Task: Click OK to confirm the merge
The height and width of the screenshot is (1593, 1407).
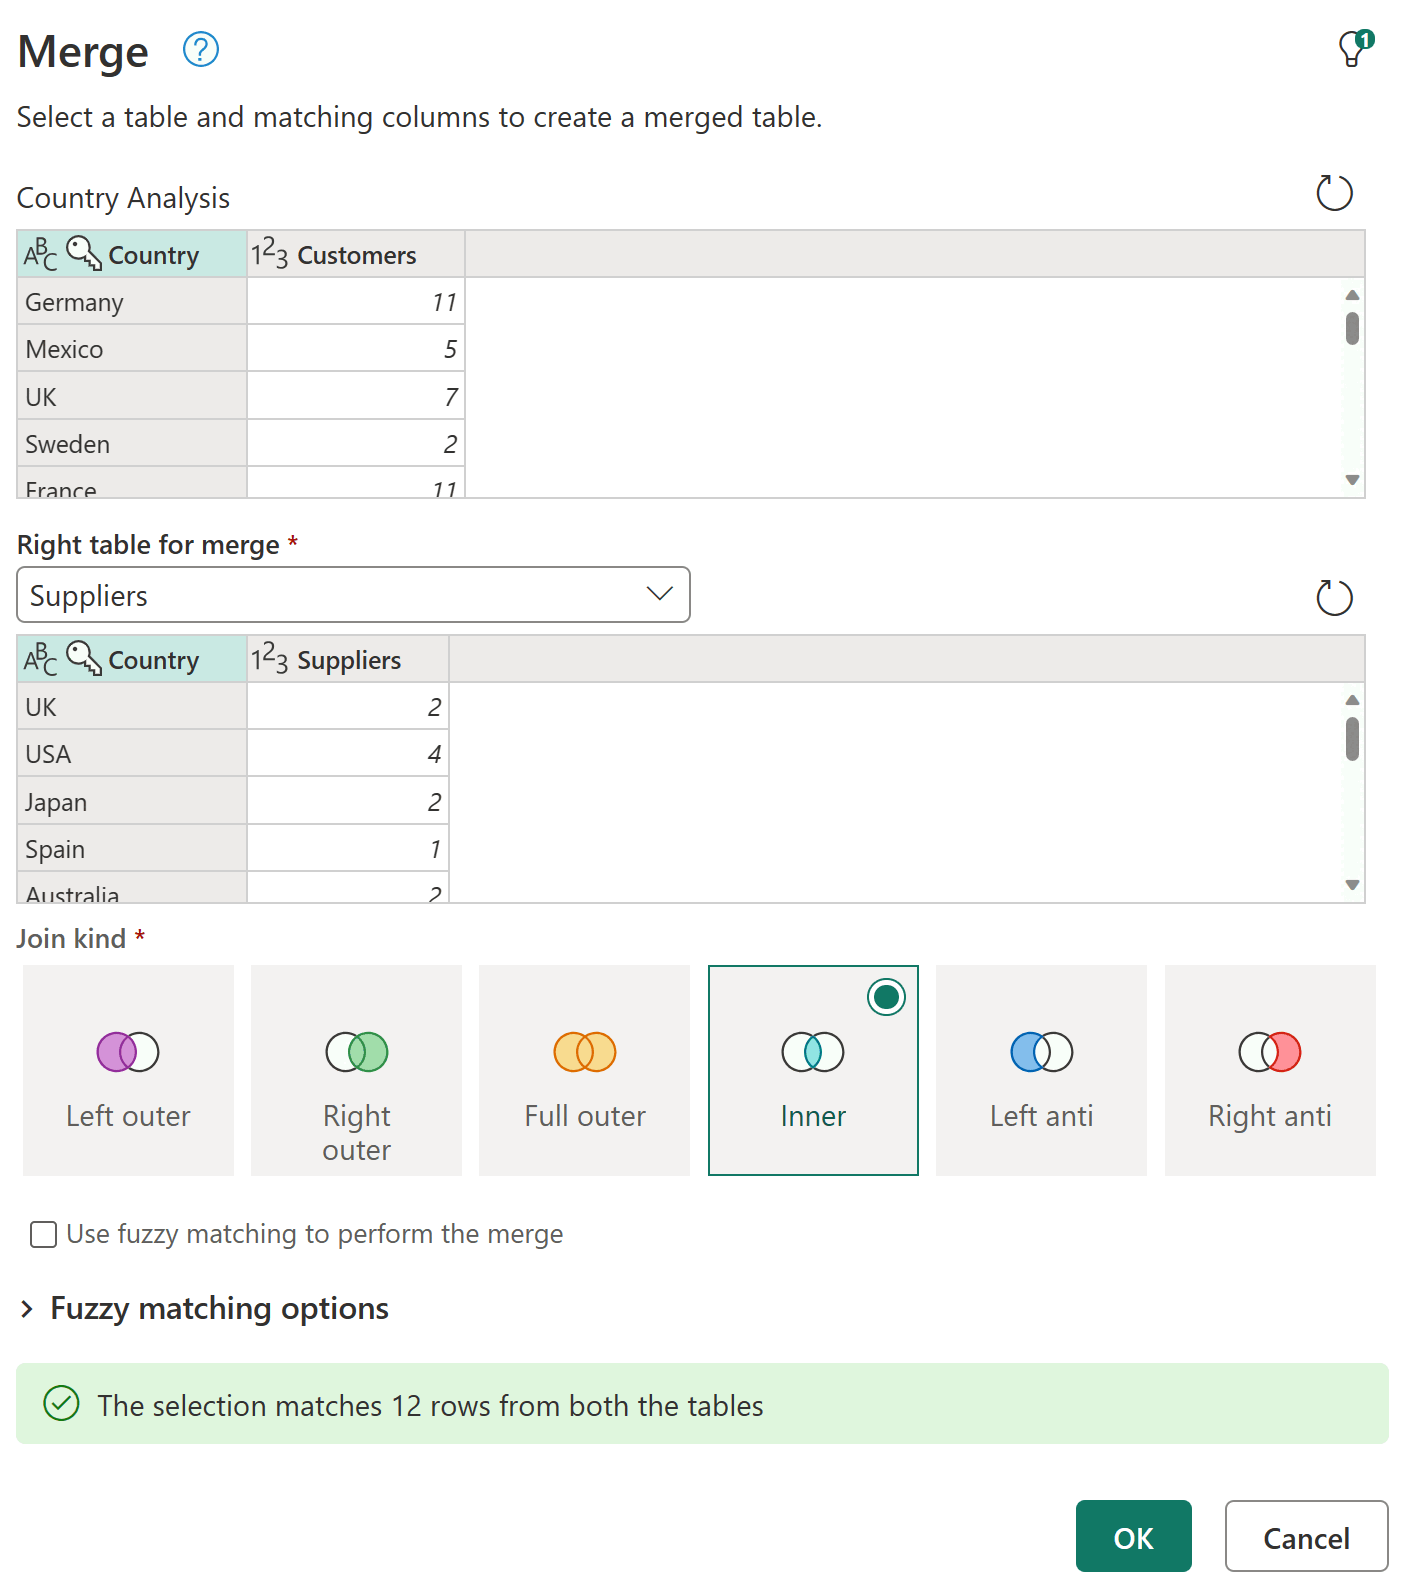Action: click(x=1133, y=1537)
